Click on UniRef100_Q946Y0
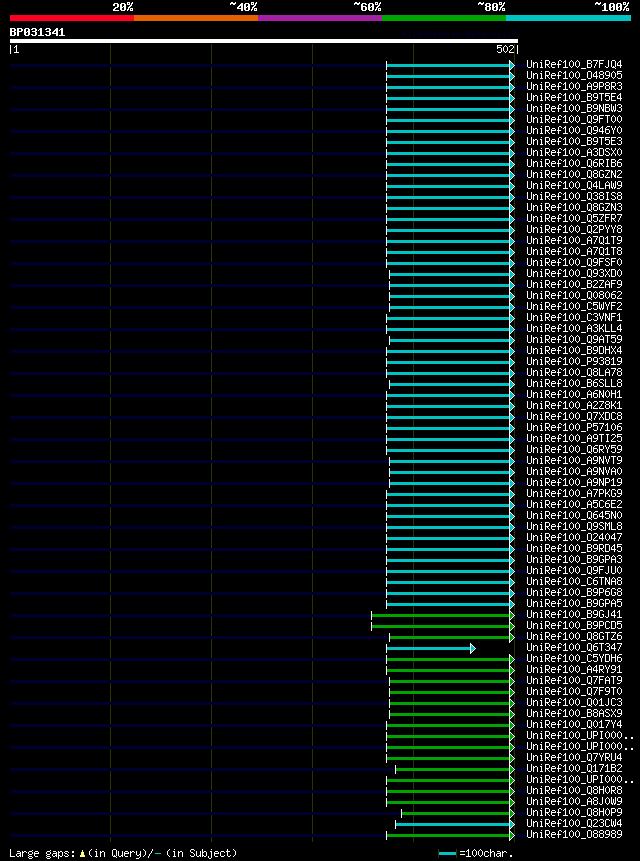640x861 pixels. pos(574,131)
